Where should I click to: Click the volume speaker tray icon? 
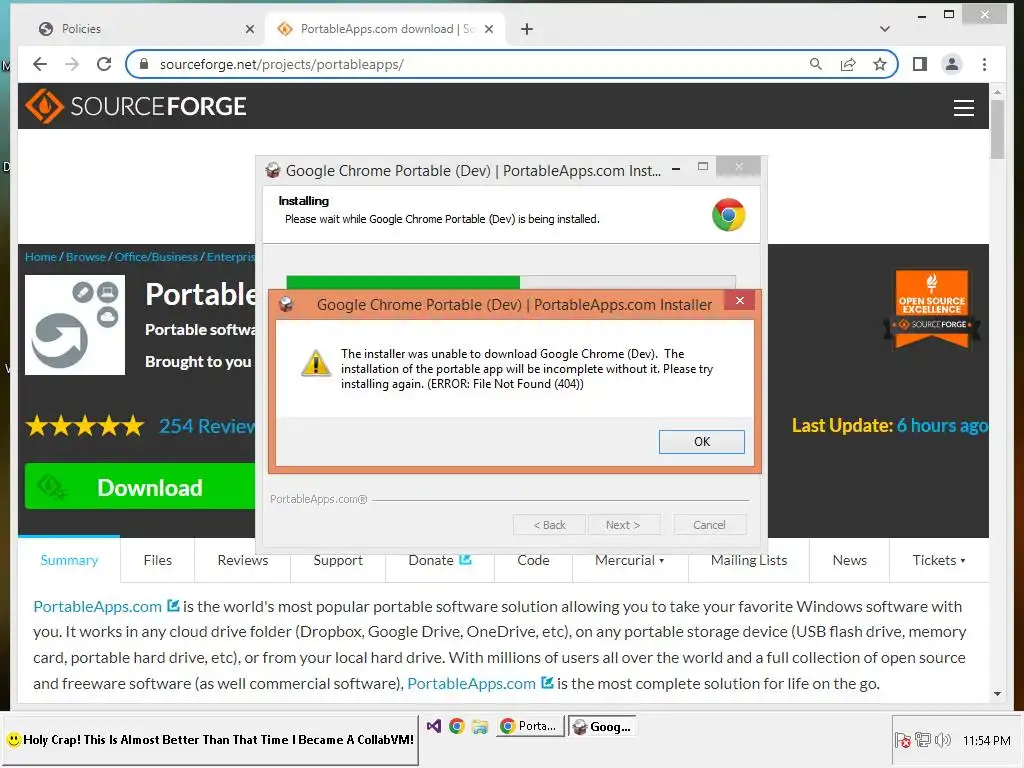[942, 740]
